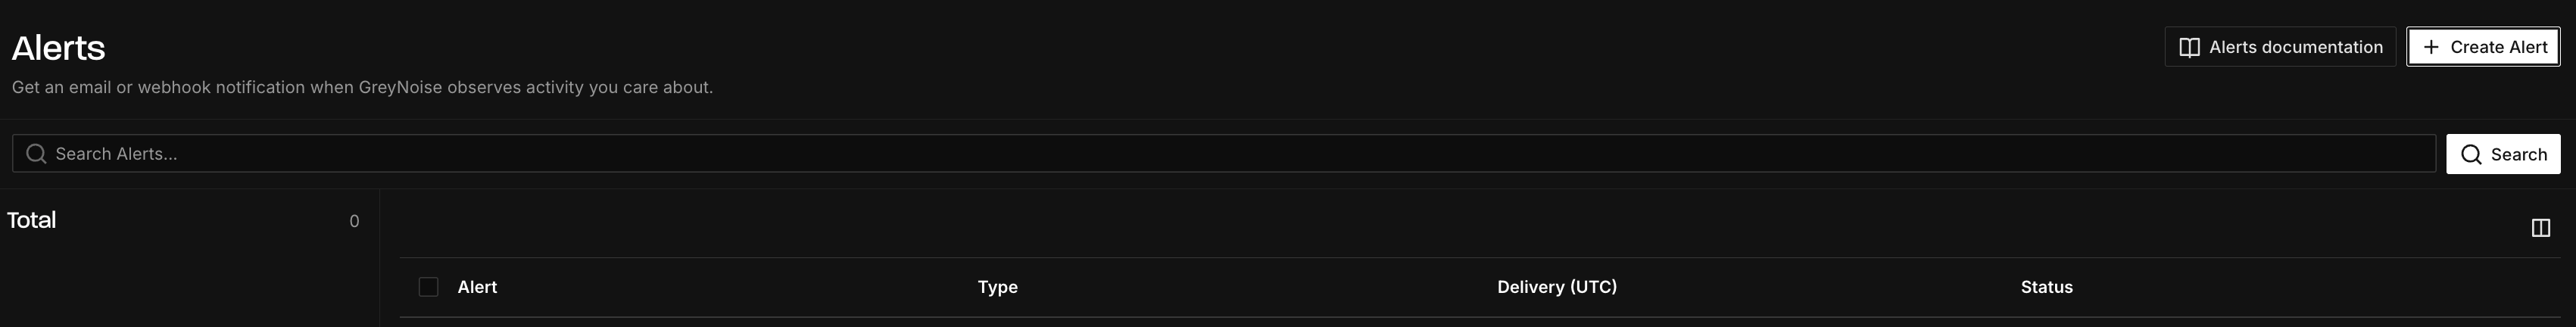Click the Total count showing 0
This screenshot has height=327, width=2576.
click(x=354, y=221)
